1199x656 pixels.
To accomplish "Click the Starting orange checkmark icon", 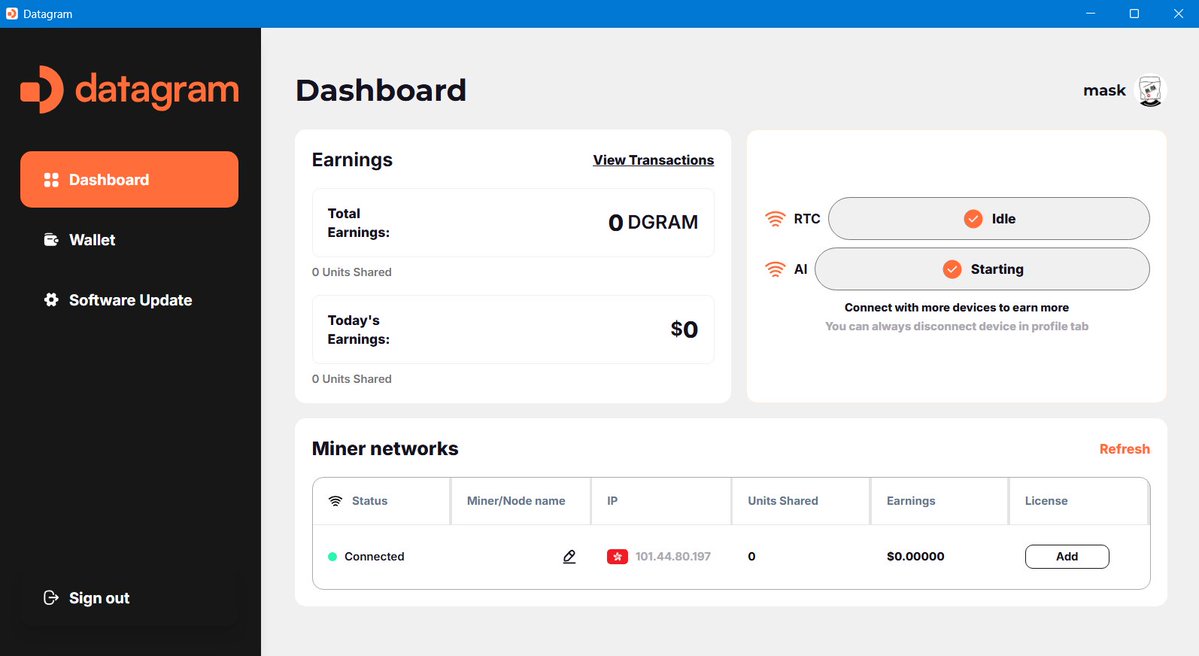I will tap(952, 269).
